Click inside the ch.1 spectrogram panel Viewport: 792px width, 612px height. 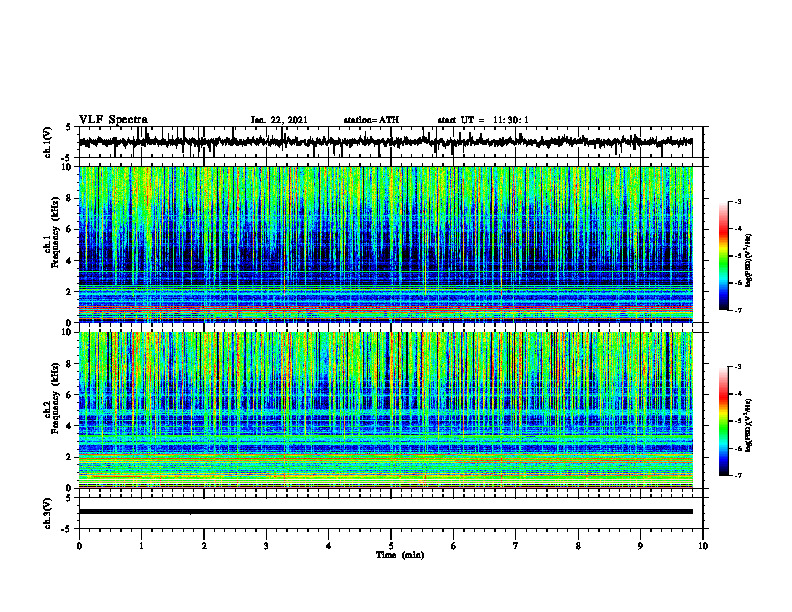pyautogui.click(x=385, y=244)
